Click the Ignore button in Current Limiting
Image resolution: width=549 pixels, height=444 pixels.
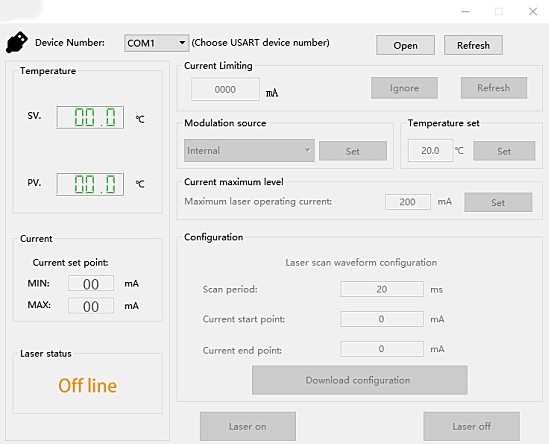point(404,88)
